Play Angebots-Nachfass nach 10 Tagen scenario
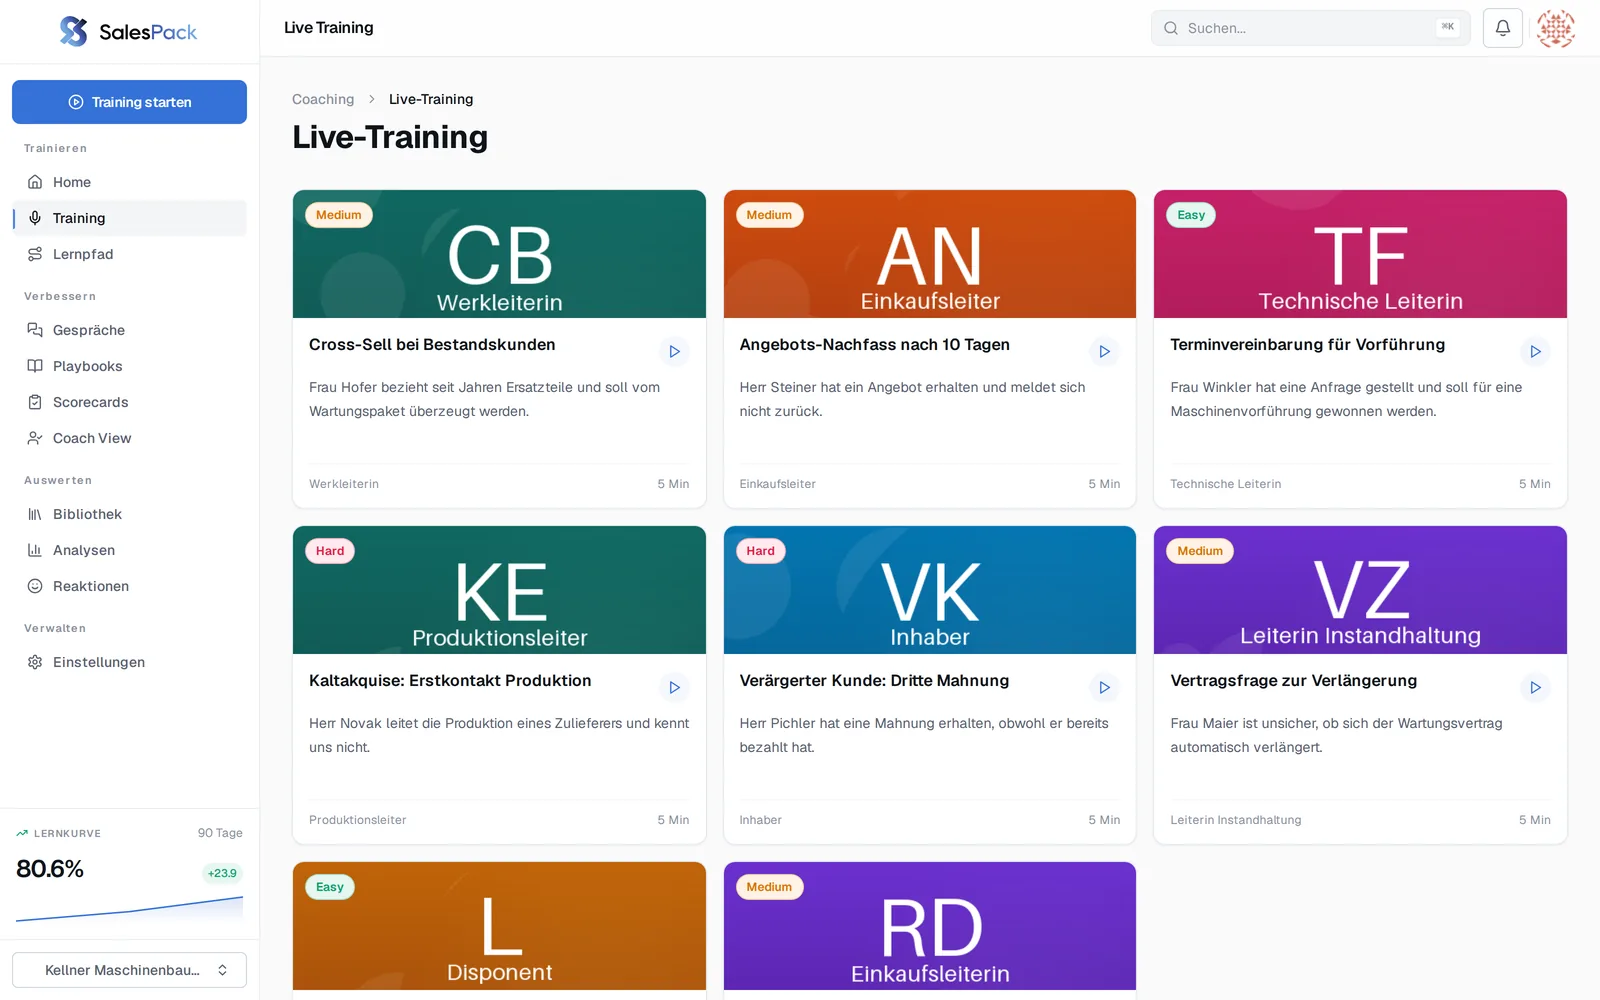The height and width of the screenshot is (1000, 1600). (1105, 351)
